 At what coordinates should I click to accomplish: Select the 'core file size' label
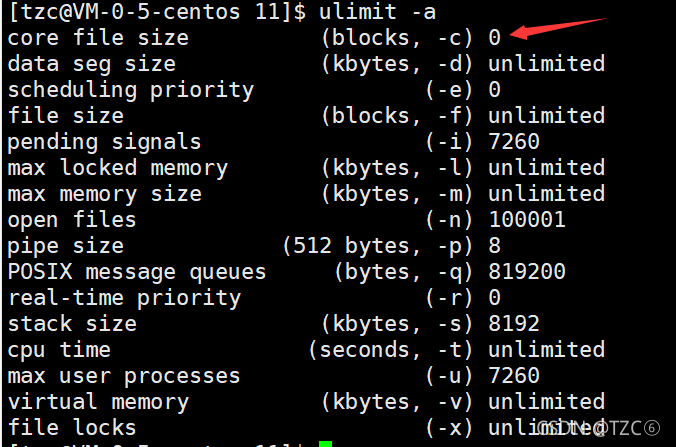[x=98, y=38]
